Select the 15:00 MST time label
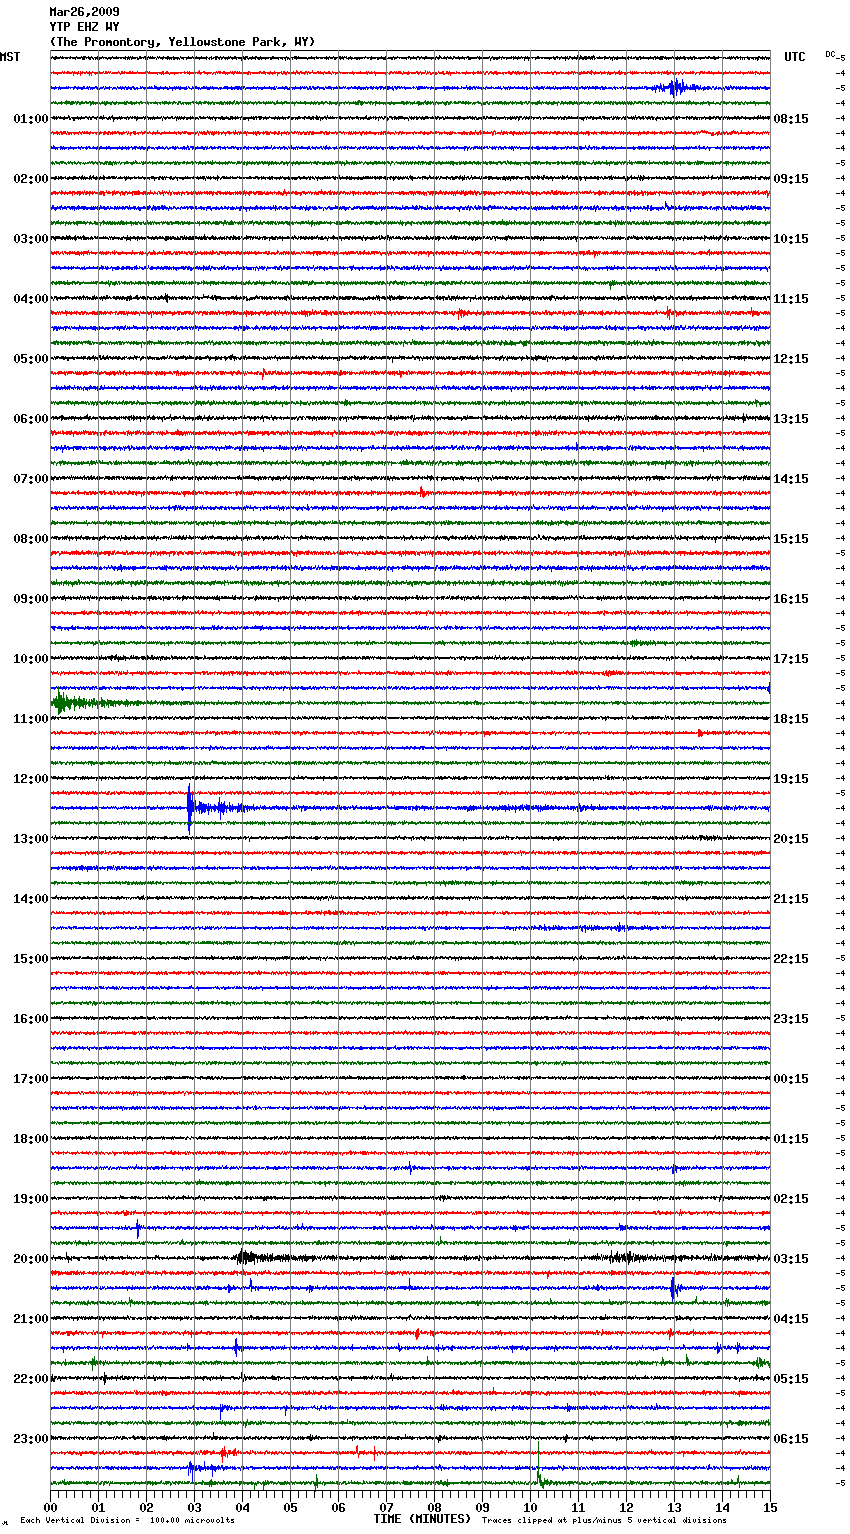The width and height of the screenshot is (850, 1534). [x=31, y=959]
